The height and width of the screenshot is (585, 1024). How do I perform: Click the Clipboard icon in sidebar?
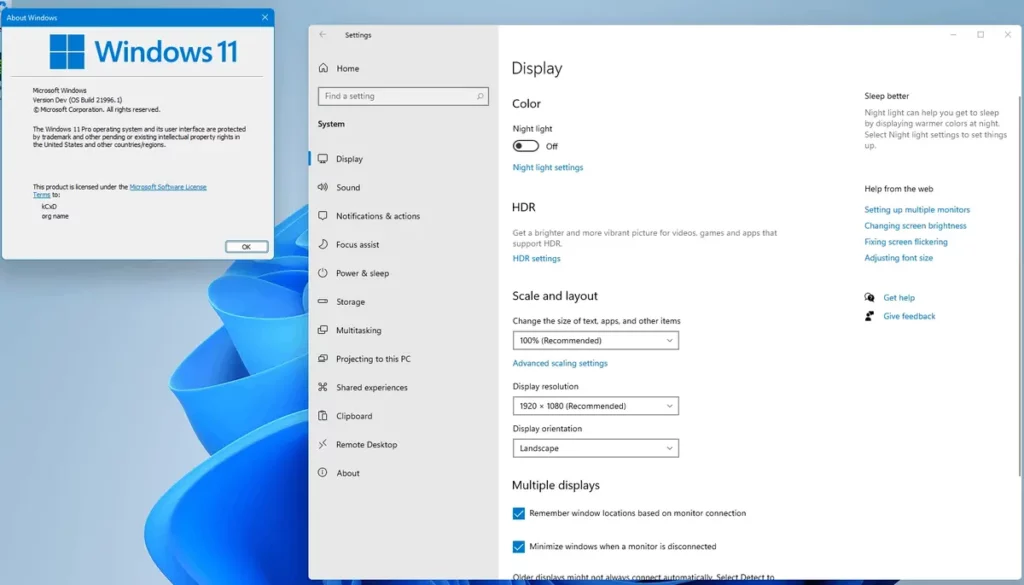(322, 415)
